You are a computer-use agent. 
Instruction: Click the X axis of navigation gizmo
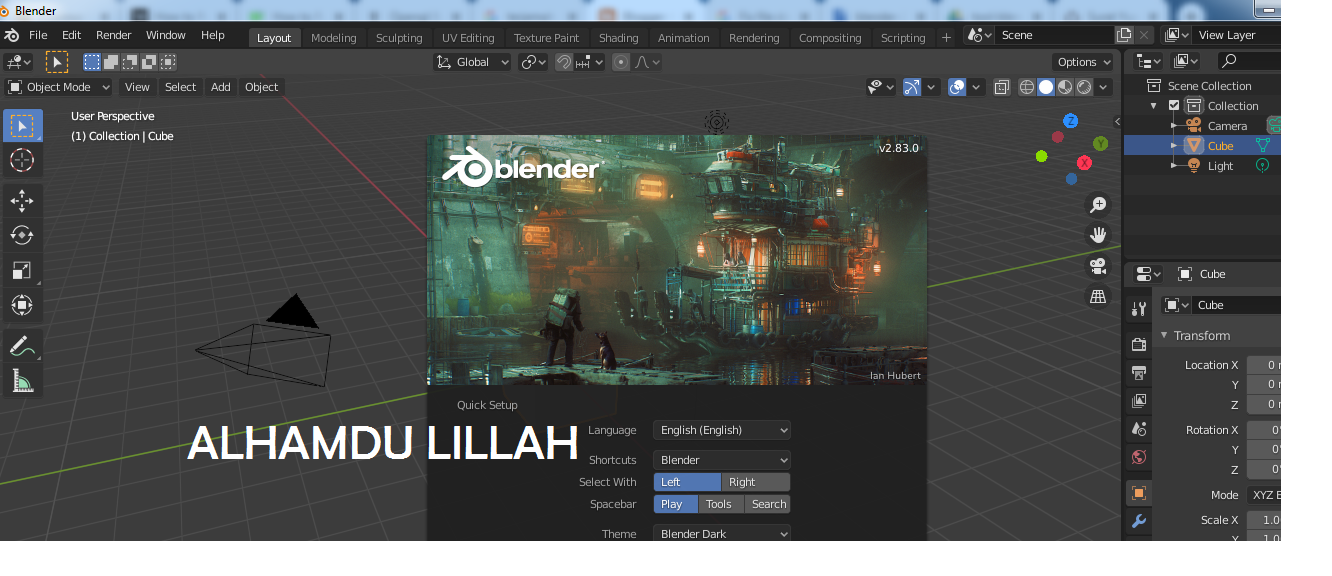(x=1084, y=162)
